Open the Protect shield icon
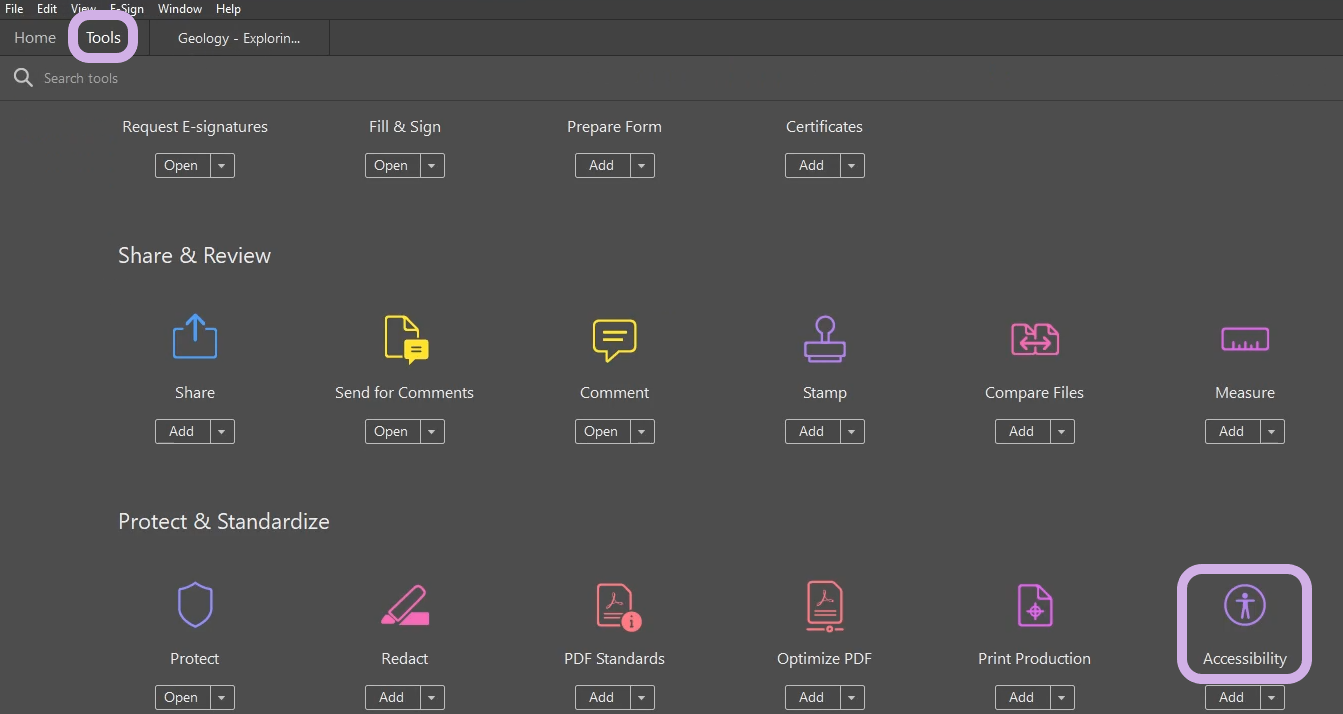Screen dimensions: 1343x714 click(195, 605)
